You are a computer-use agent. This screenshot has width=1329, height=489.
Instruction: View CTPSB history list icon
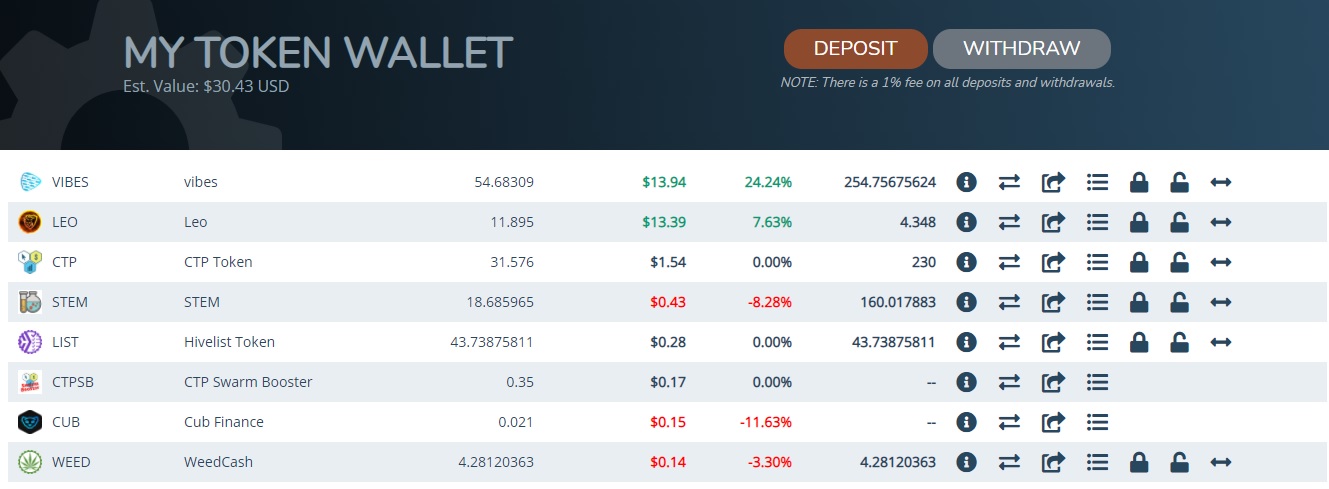[x=1098, y=382]
